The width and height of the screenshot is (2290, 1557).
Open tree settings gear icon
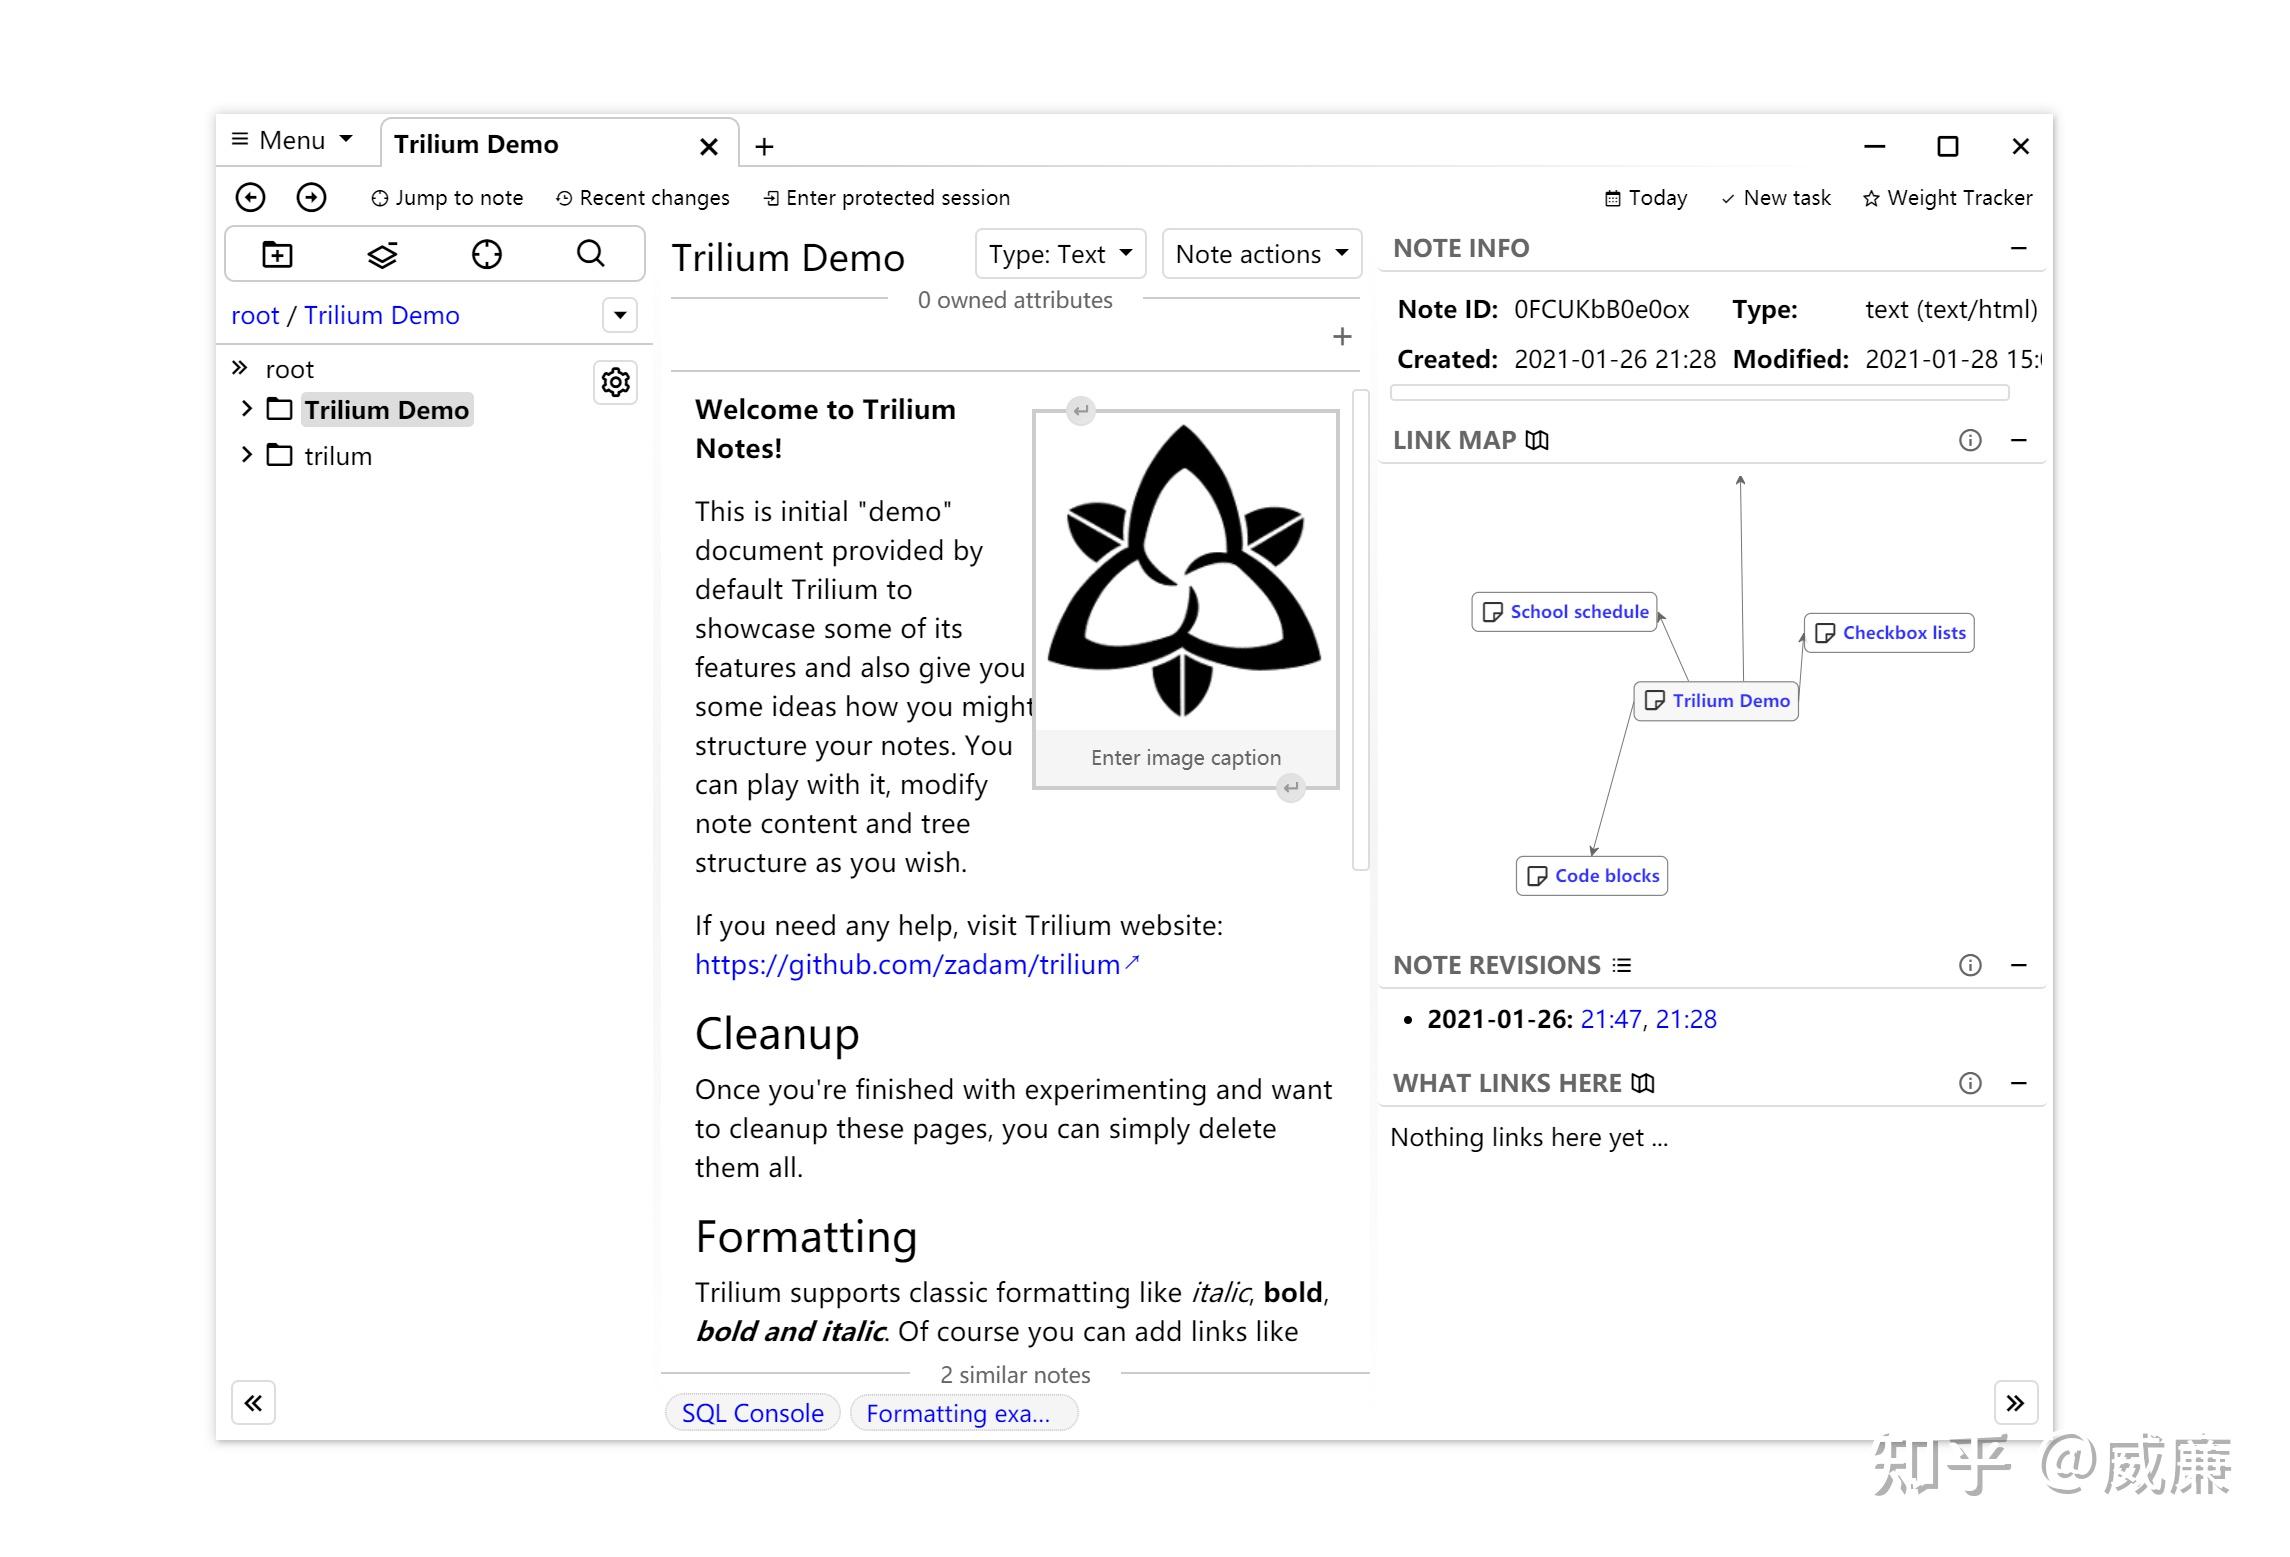coord(615,382)
